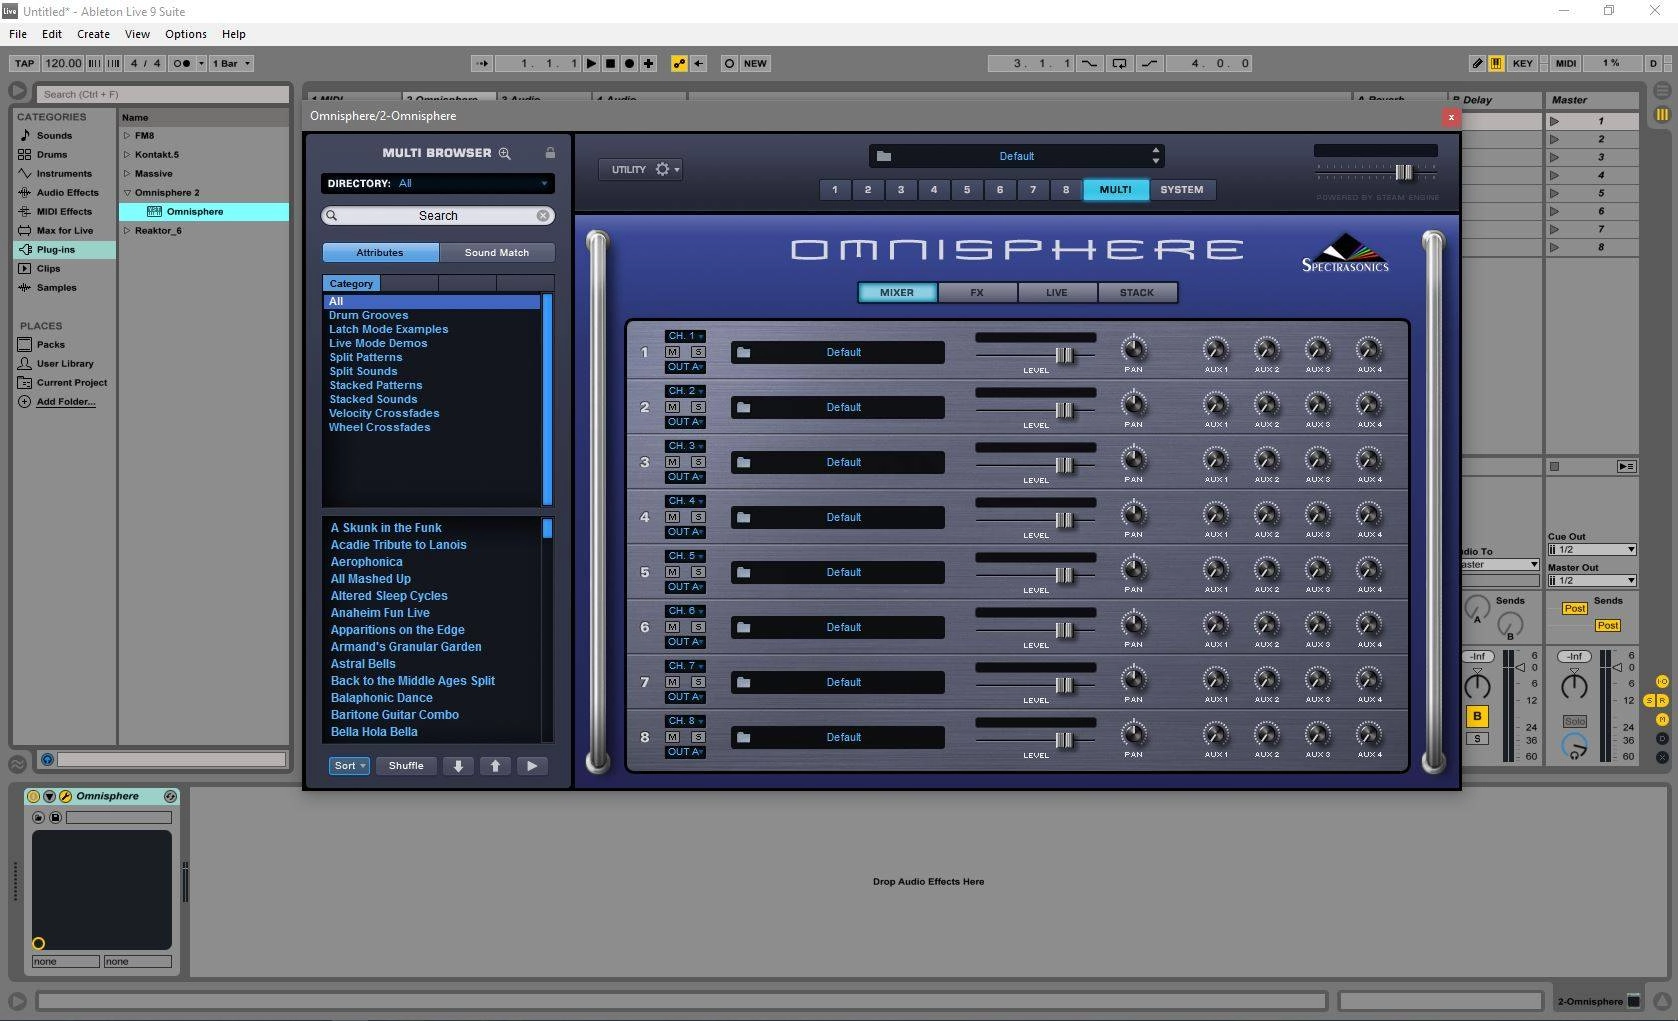Click the SYSTEM button

(1182, 189)
